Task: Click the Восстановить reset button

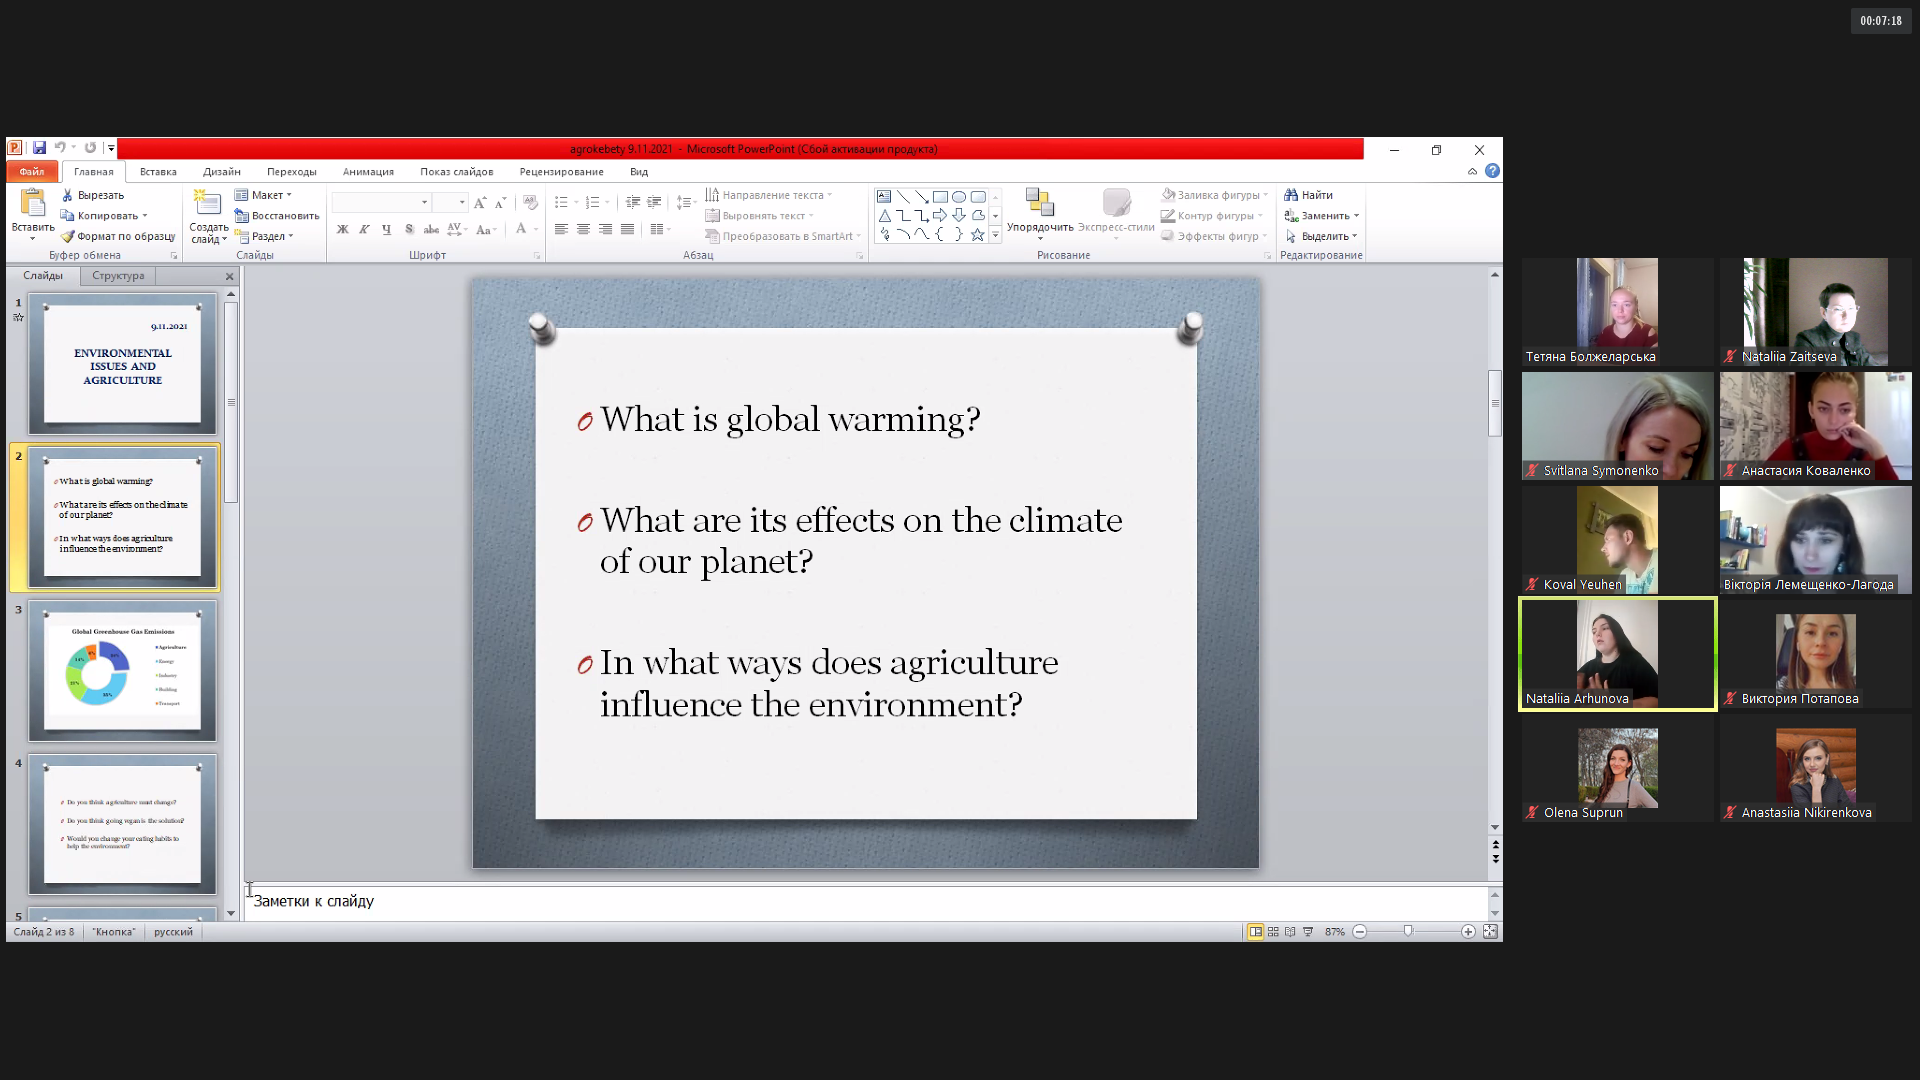Action: pos(277,216)
